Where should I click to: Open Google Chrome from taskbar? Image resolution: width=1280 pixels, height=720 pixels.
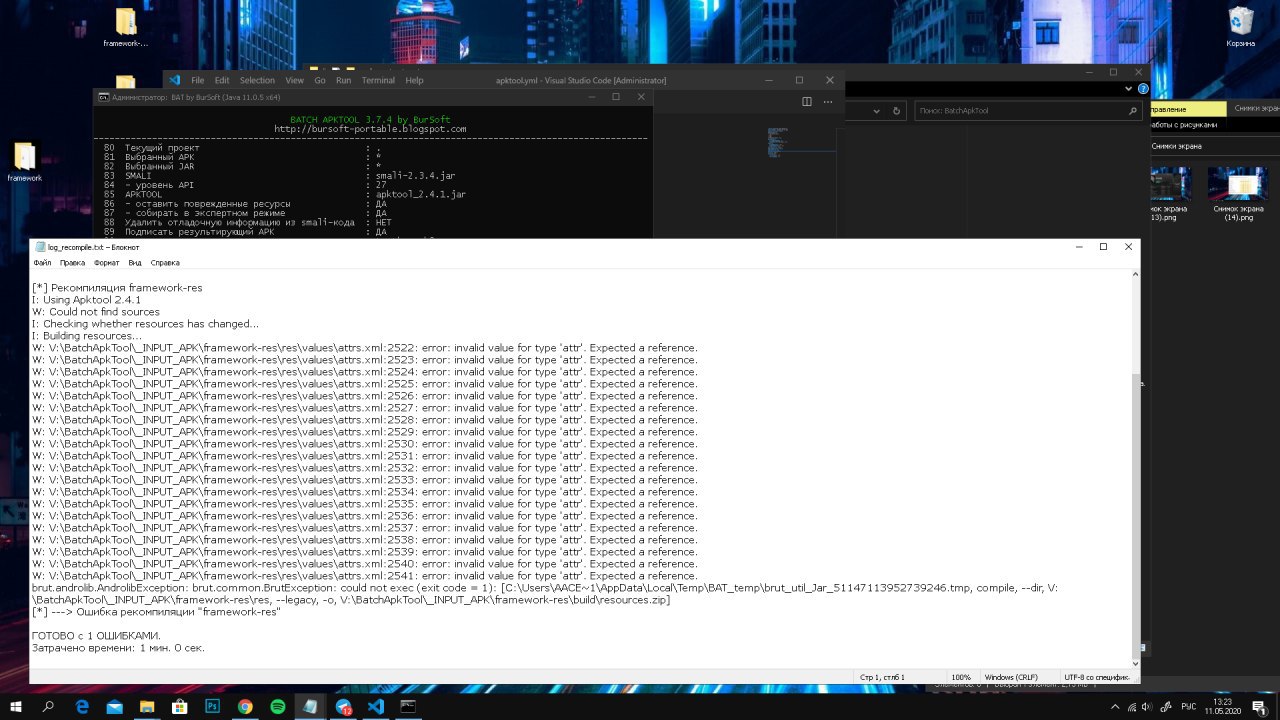(245, 706)
